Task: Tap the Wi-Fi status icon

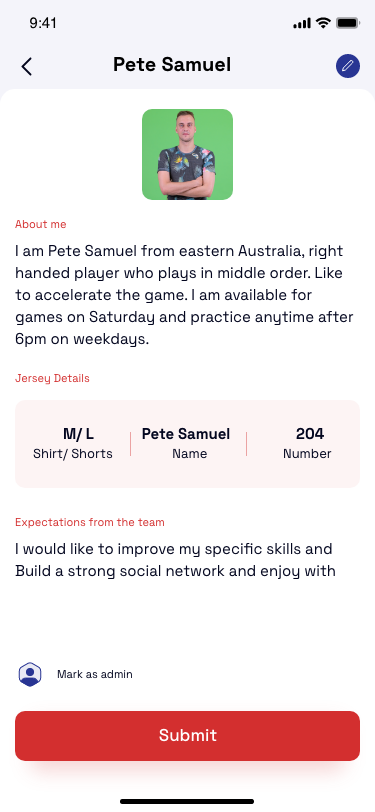Action: (x=323, y=23)
